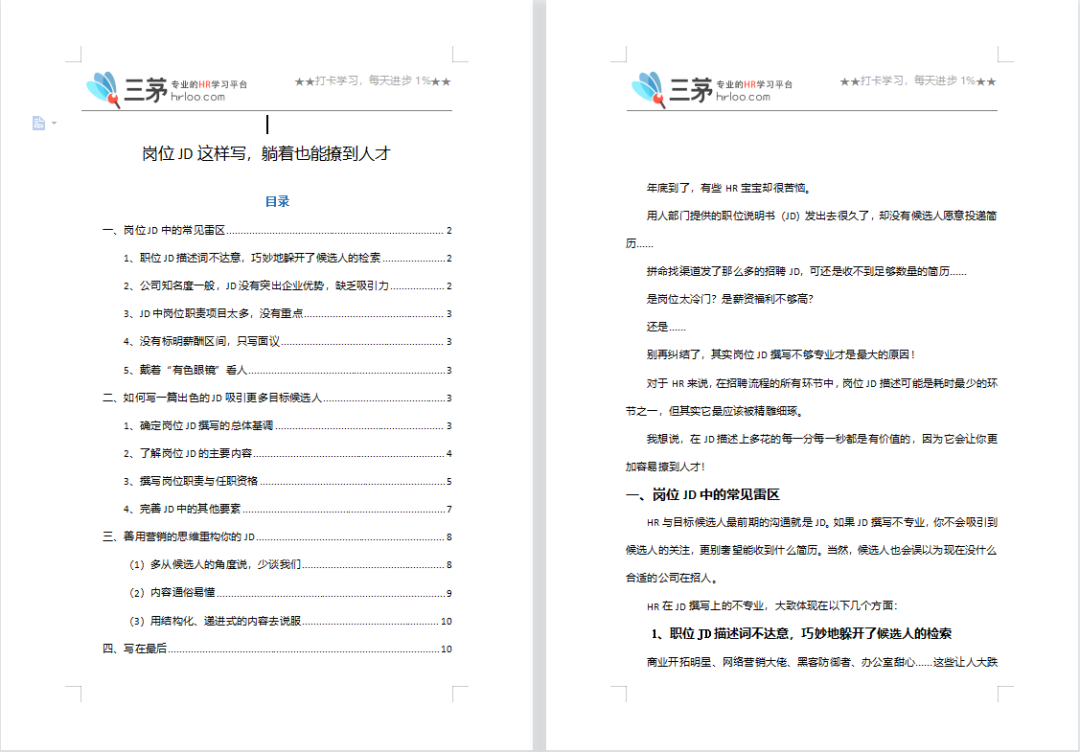
Task: Jump to TOC entry 二、如何写一篇出色的JD
Action: 277,398
